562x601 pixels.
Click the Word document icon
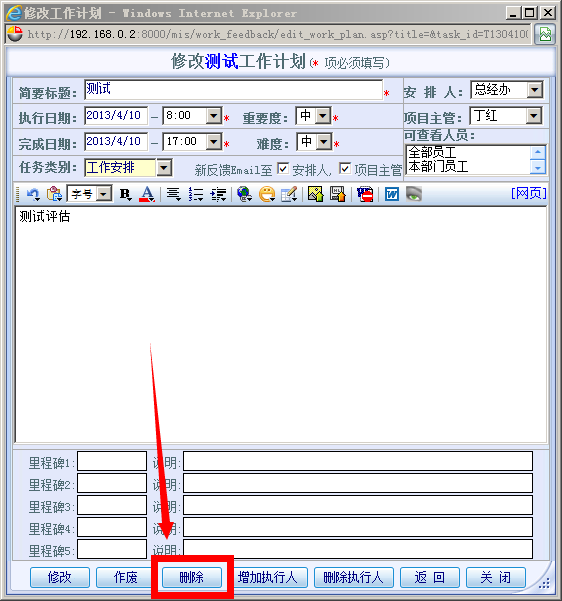click(x=392, y=194)
